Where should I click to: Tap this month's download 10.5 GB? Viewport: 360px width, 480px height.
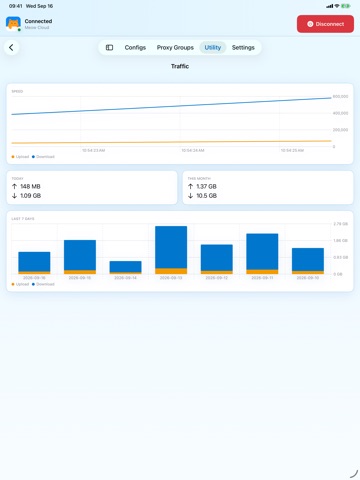[x=206, y=196]
